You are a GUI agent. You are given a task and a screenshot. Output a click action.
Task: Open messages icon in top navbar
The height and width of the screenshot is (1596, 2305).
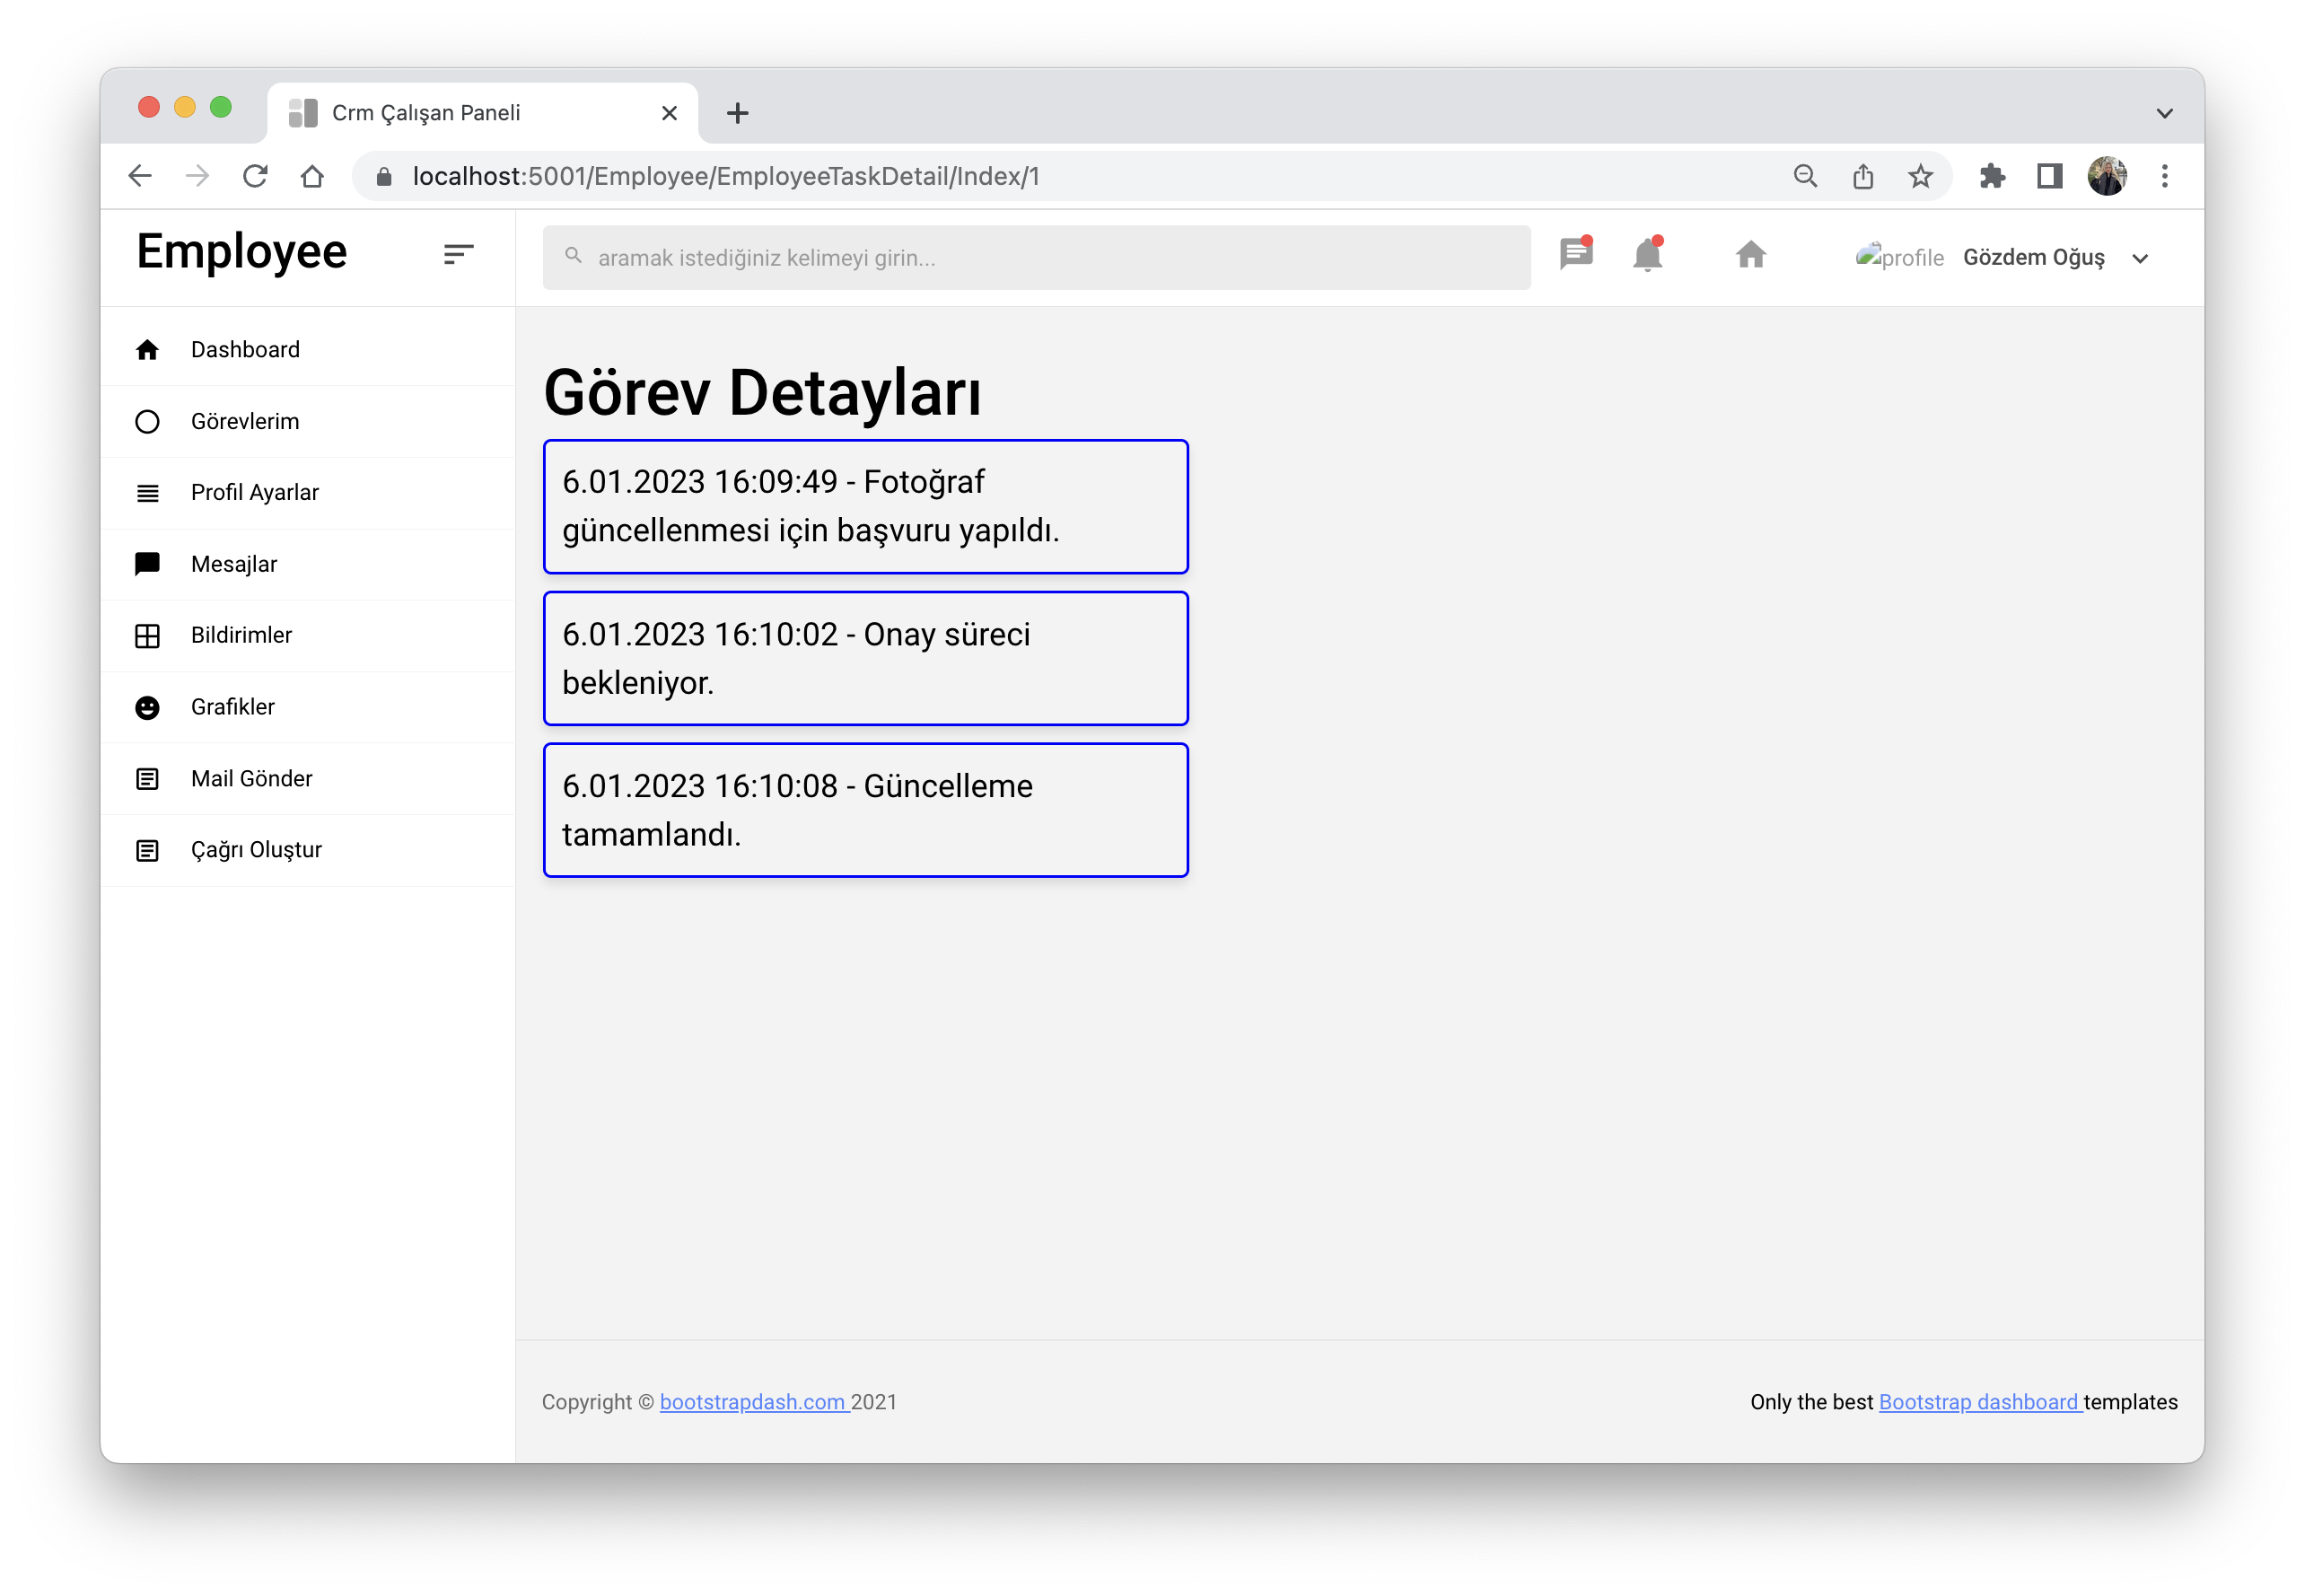(1576, 254)
